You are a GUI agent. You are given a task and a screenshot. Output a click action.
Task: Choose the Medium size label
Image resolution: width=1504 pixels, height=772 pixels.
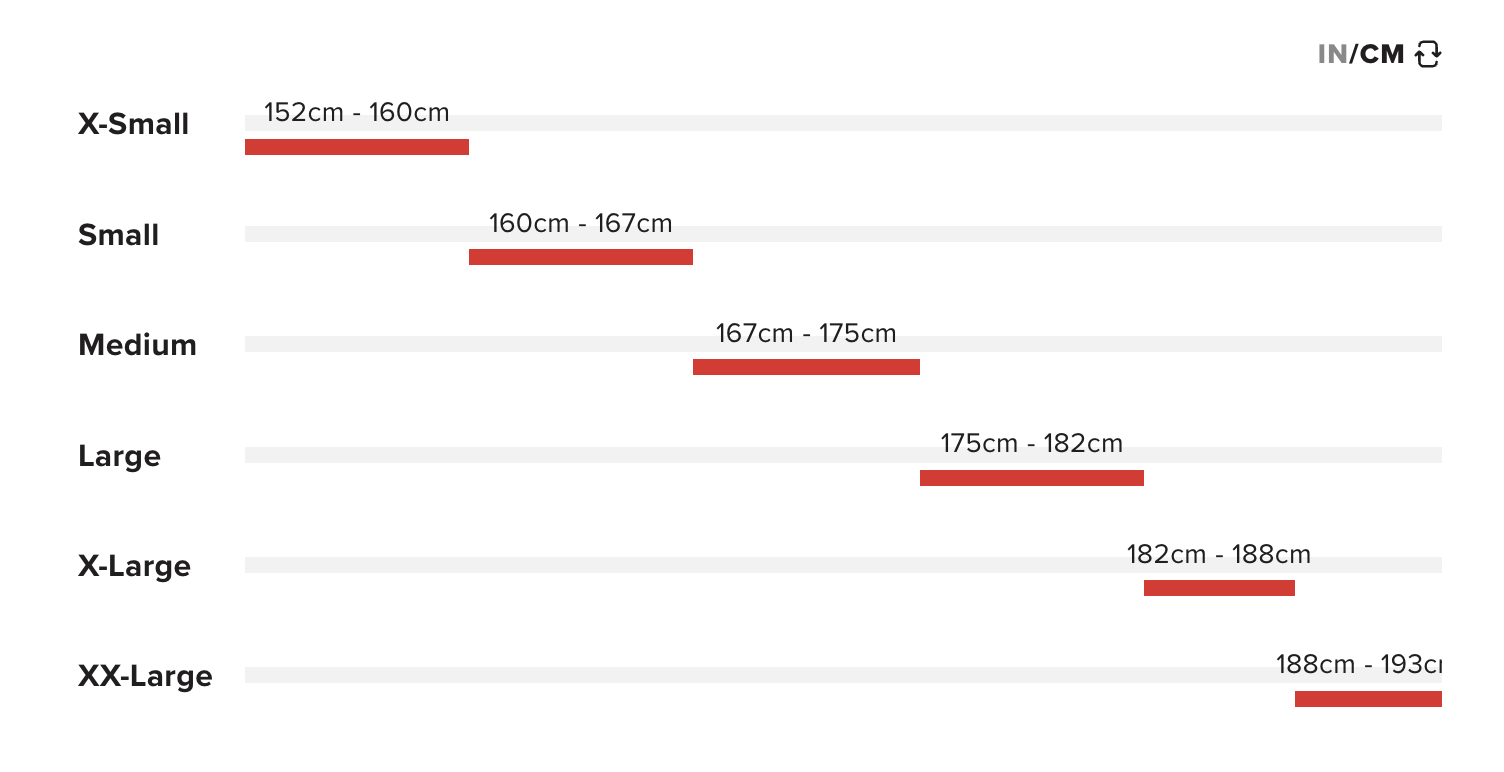[137, 345]
